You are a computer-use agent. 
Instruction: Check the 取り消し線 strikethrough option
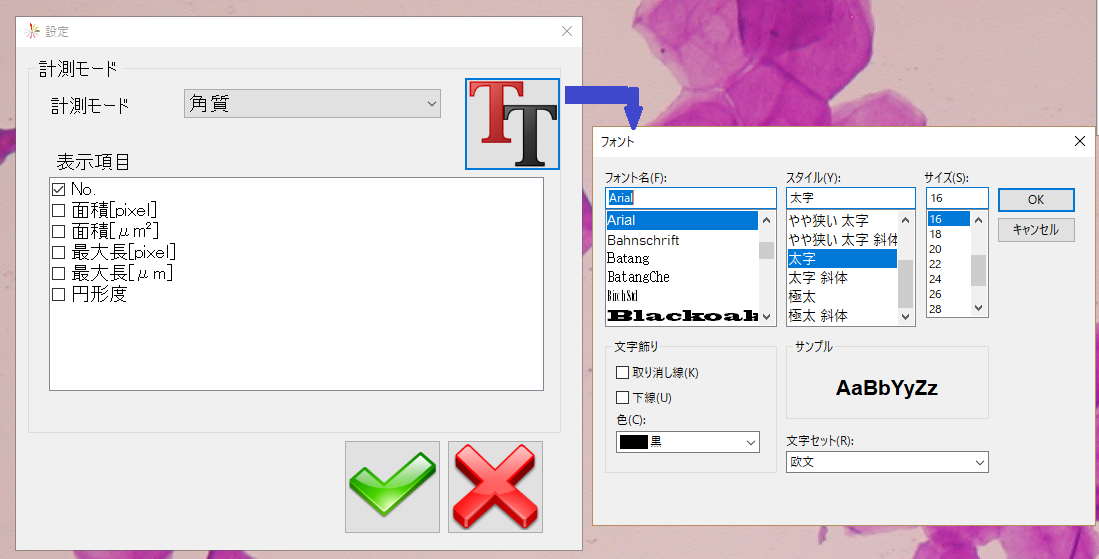[623, 373]
